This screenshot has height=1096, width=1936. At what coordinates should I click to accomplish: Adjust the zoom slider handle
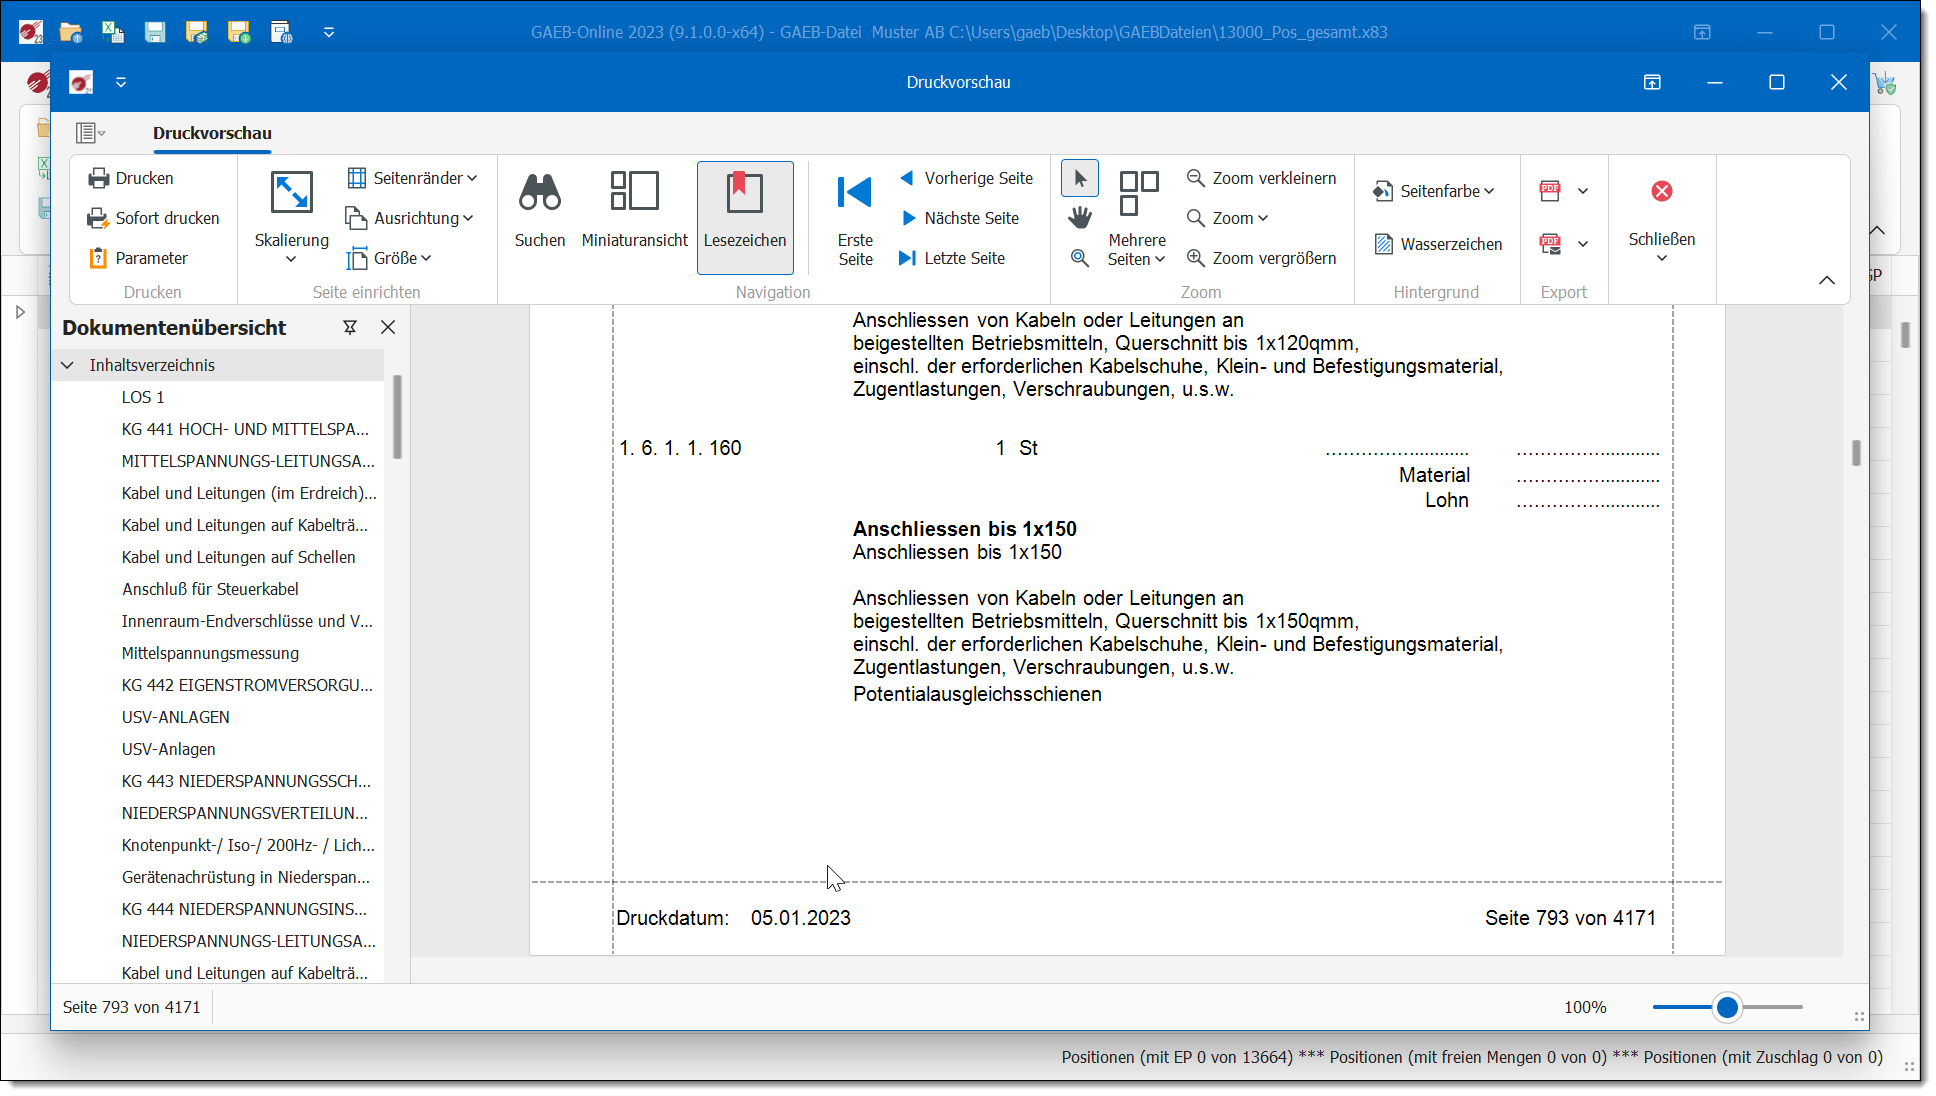1726,1007
